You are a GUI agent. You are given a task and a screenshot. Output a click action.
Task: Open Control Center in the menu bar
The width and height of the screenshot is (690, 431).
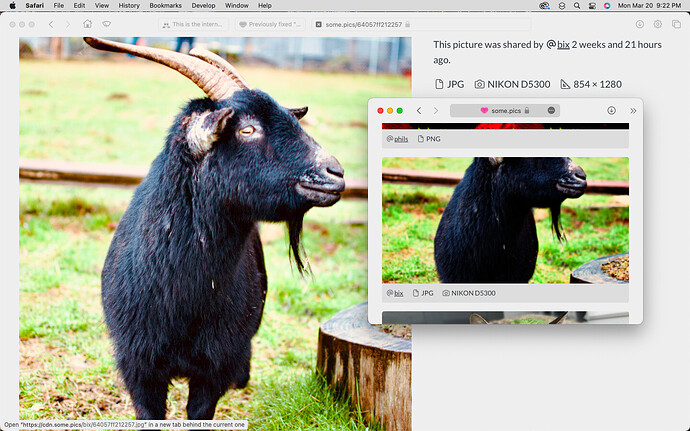coord(592,5)
